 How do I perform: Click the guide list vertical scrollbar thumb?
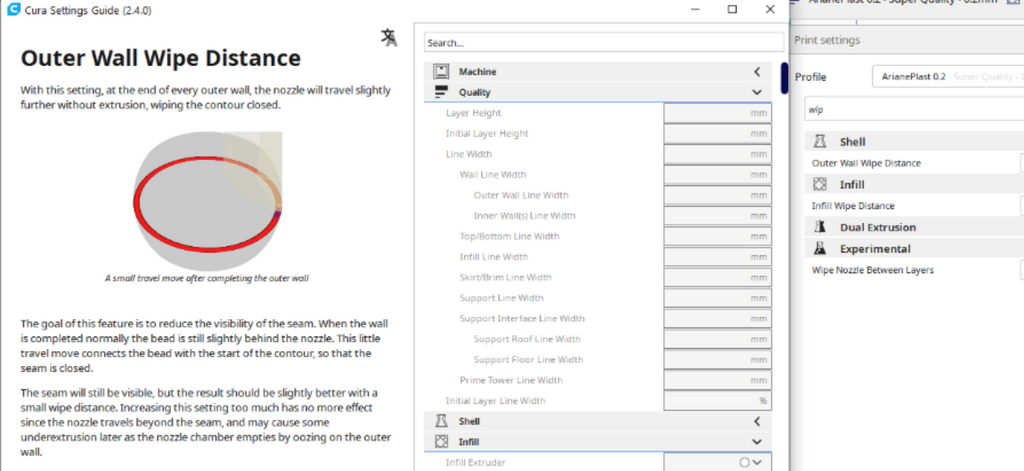click(x=785, y=78)
